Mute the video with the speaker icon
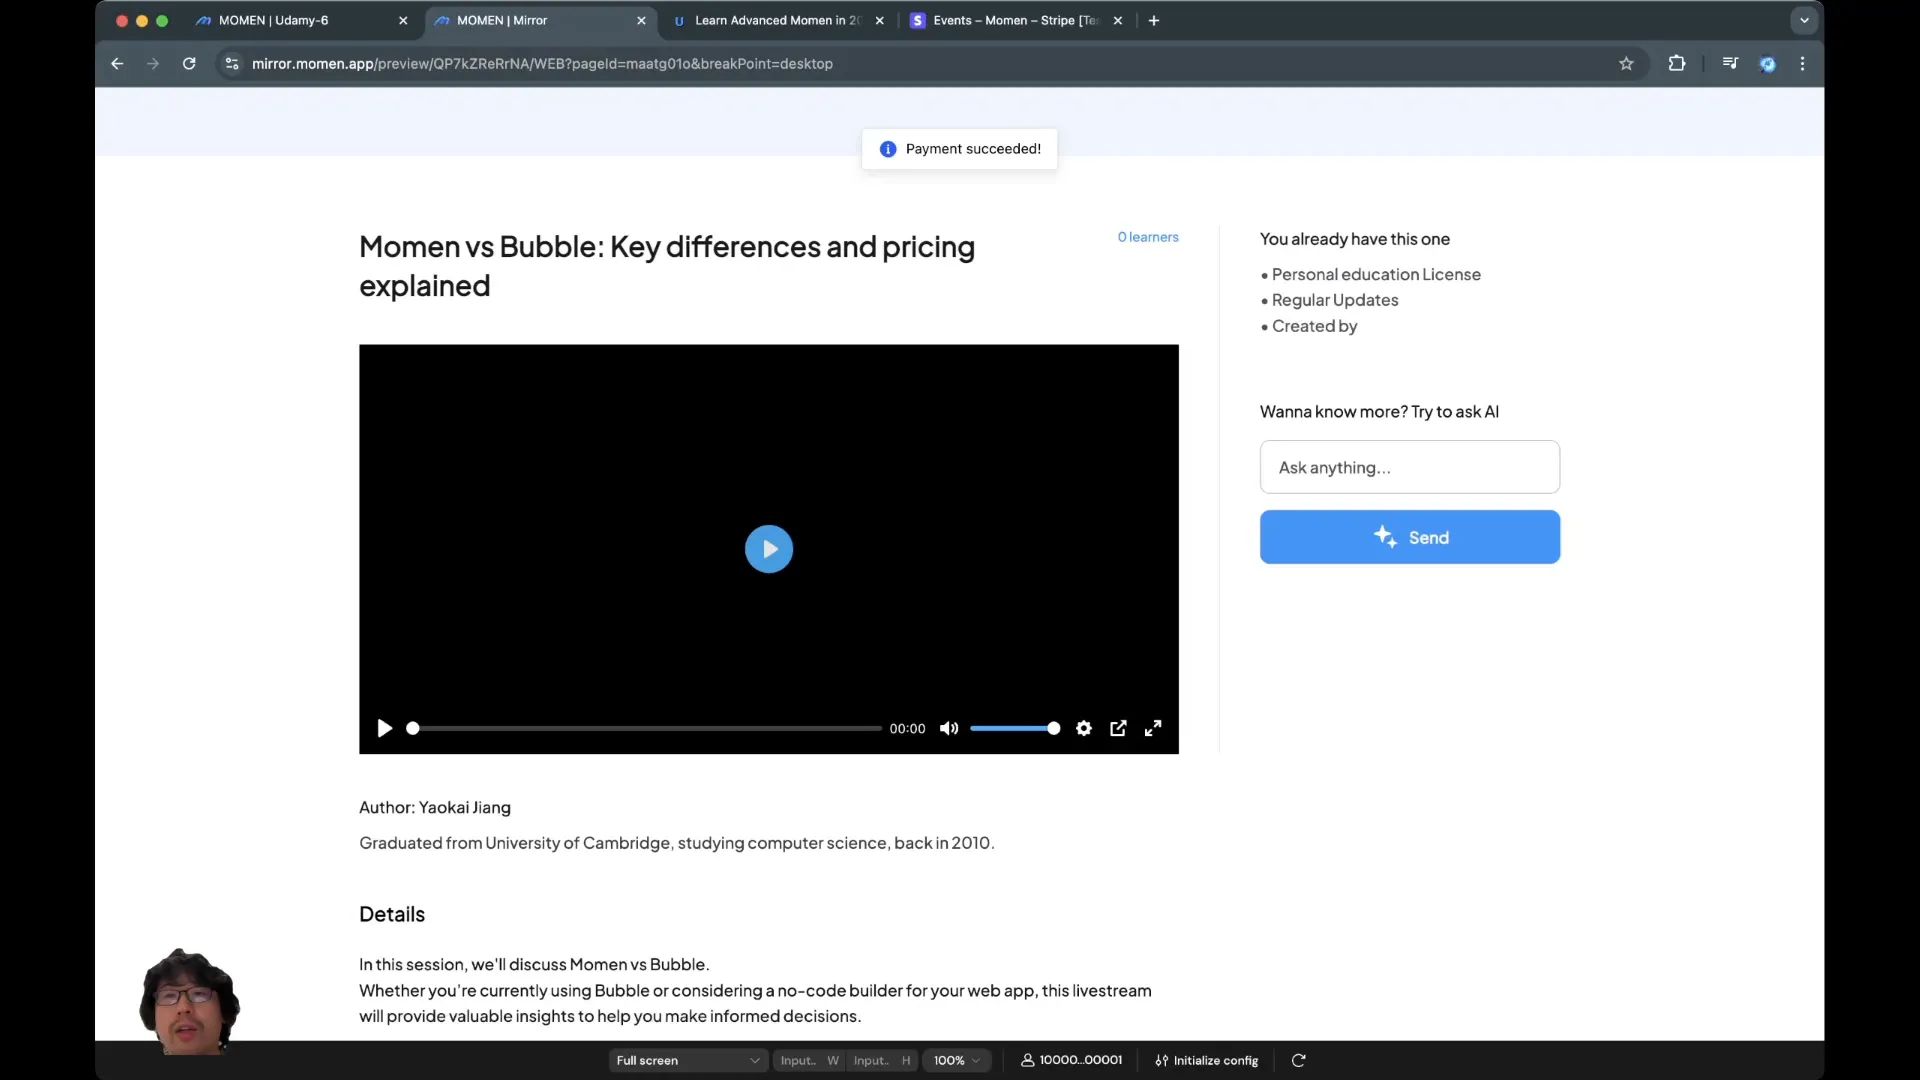Viewport: 1920px width, 1080px height. [949, 728]
